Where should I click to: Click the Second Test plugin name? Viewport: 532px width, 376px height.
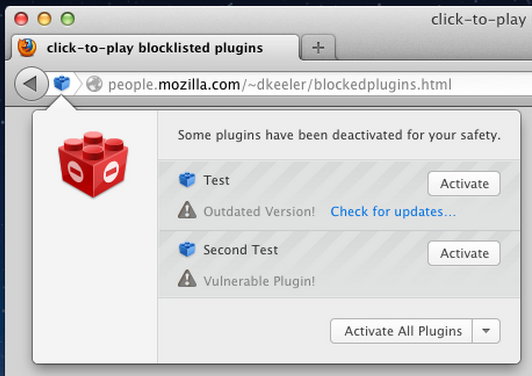[x=241, y=250]
